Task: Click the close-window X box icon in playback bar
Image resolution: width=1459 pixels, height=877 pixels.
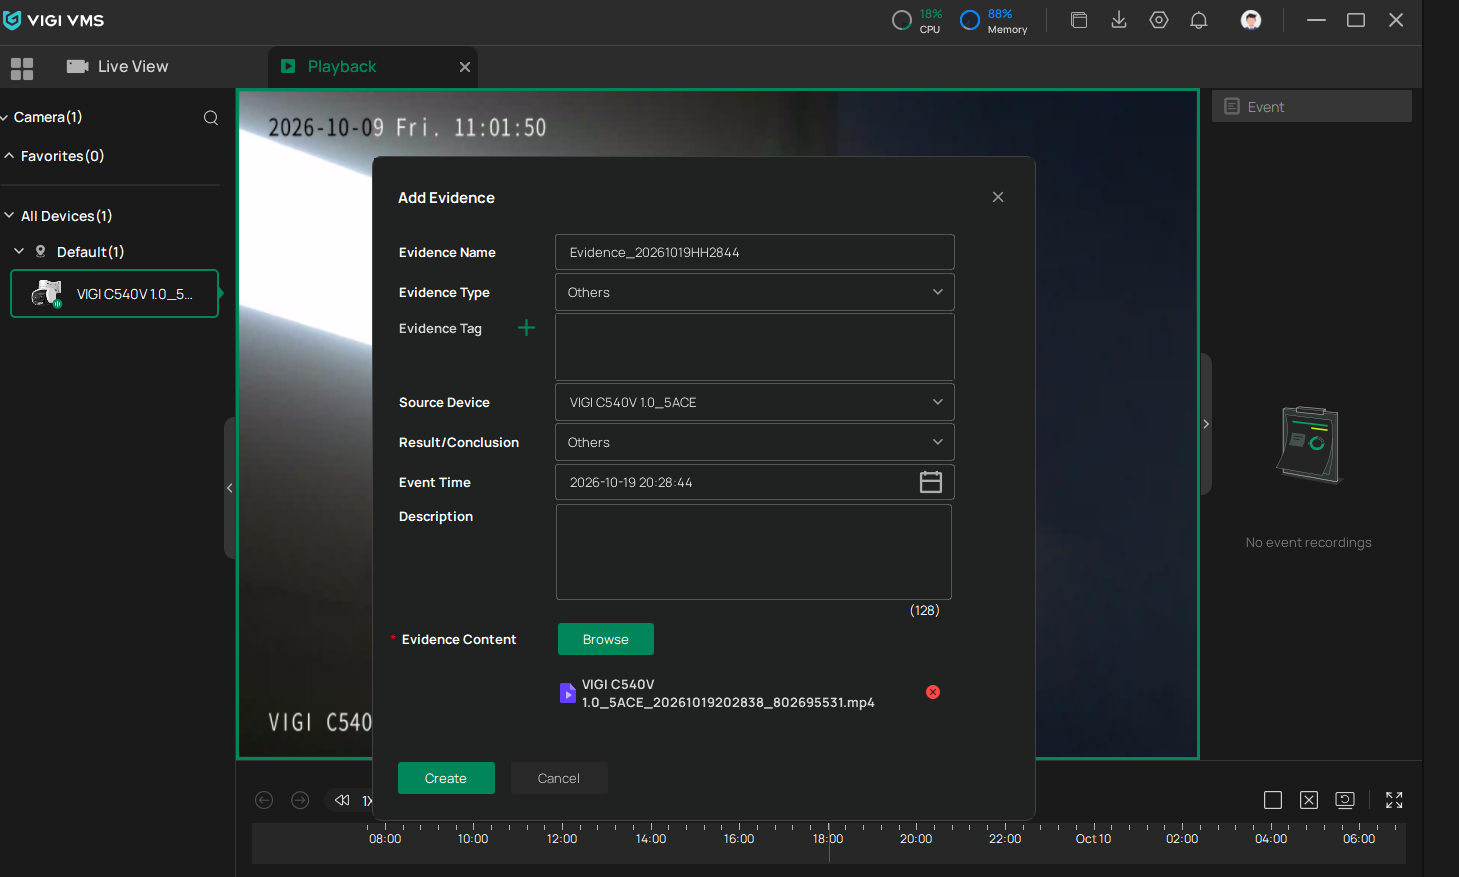Action: pos(1309,800)
